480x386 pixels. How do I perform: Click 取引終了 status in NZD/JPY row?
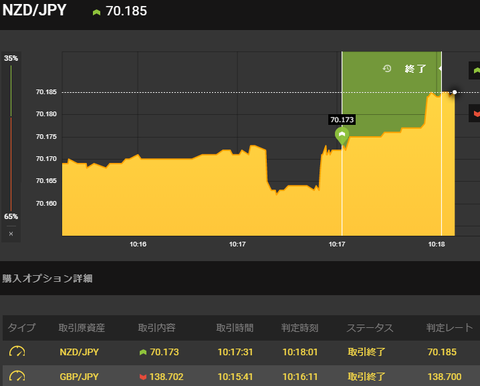coord(367,352)
